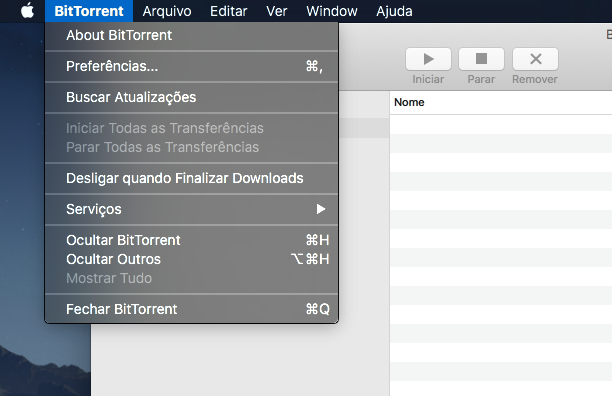Open the Editar menu
Image resolution: width=612 pixels, height=396 pixels.
point(228,11)
